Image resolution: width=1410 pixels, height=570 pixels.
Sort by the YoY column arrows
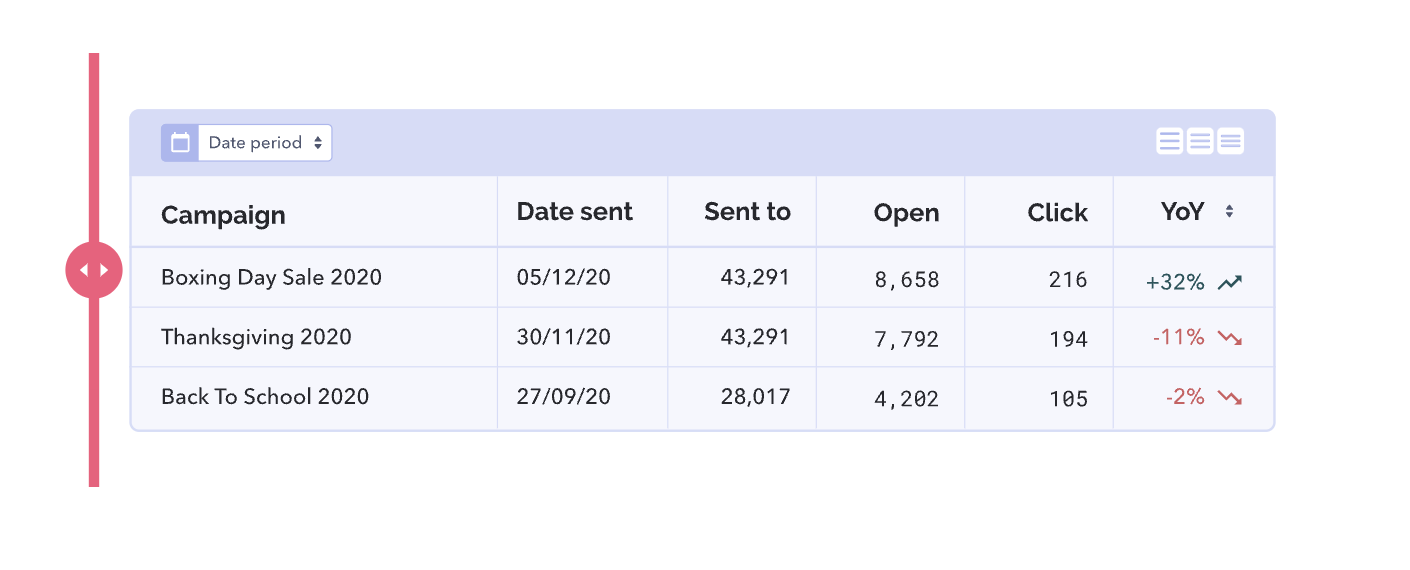[1229, 212]
